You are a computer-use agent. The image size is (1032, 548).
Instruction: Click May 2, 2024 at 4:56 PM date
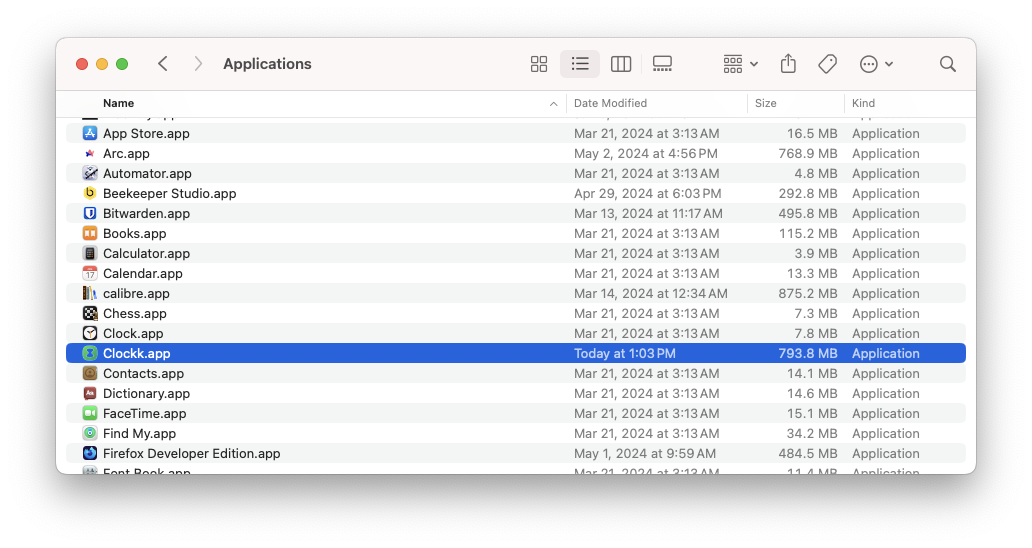point(646,153)
